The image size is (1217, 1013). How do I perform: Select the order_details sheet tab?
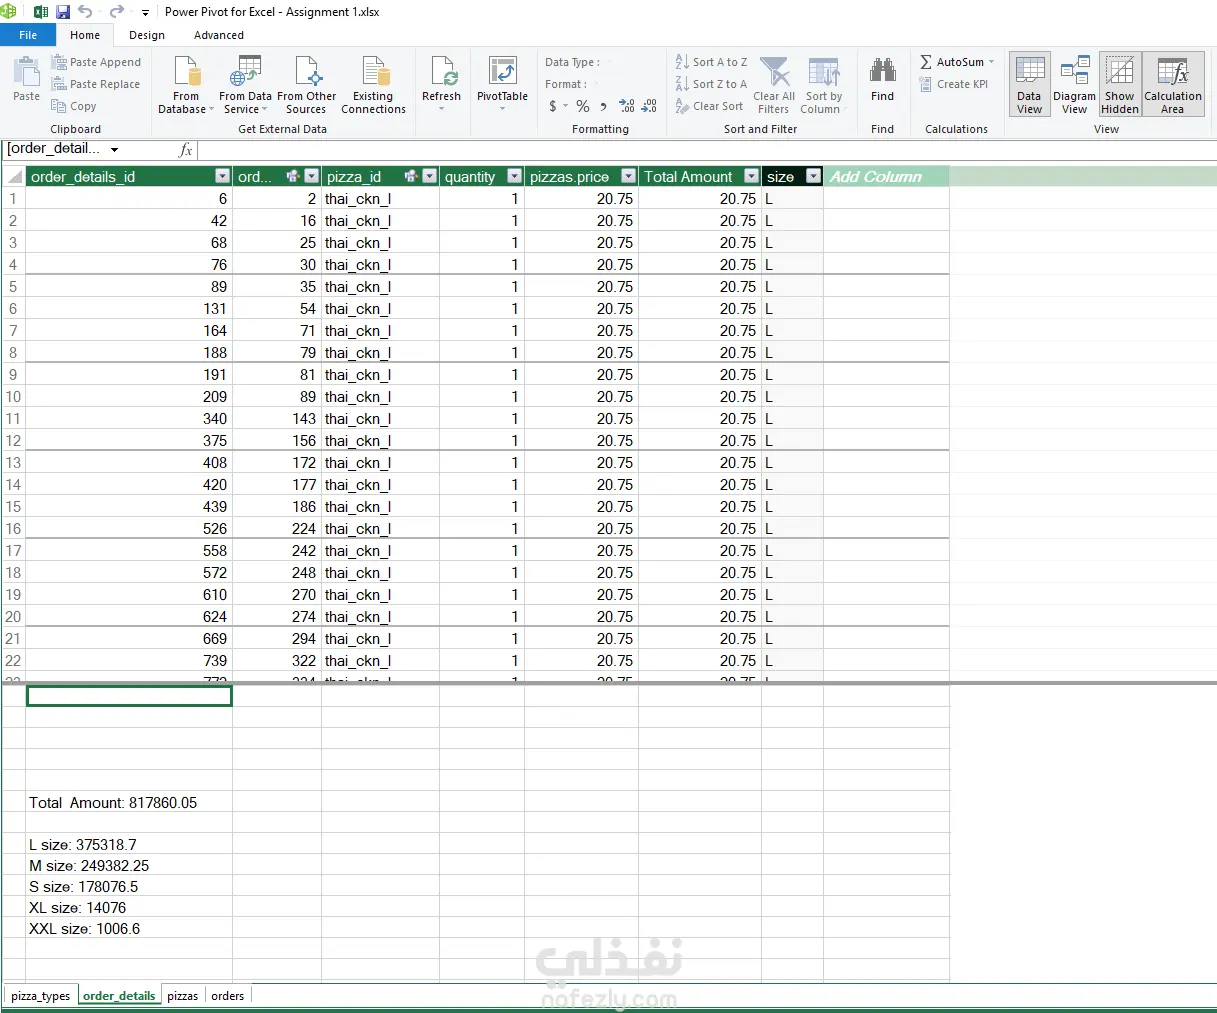[x=119, y=996]
